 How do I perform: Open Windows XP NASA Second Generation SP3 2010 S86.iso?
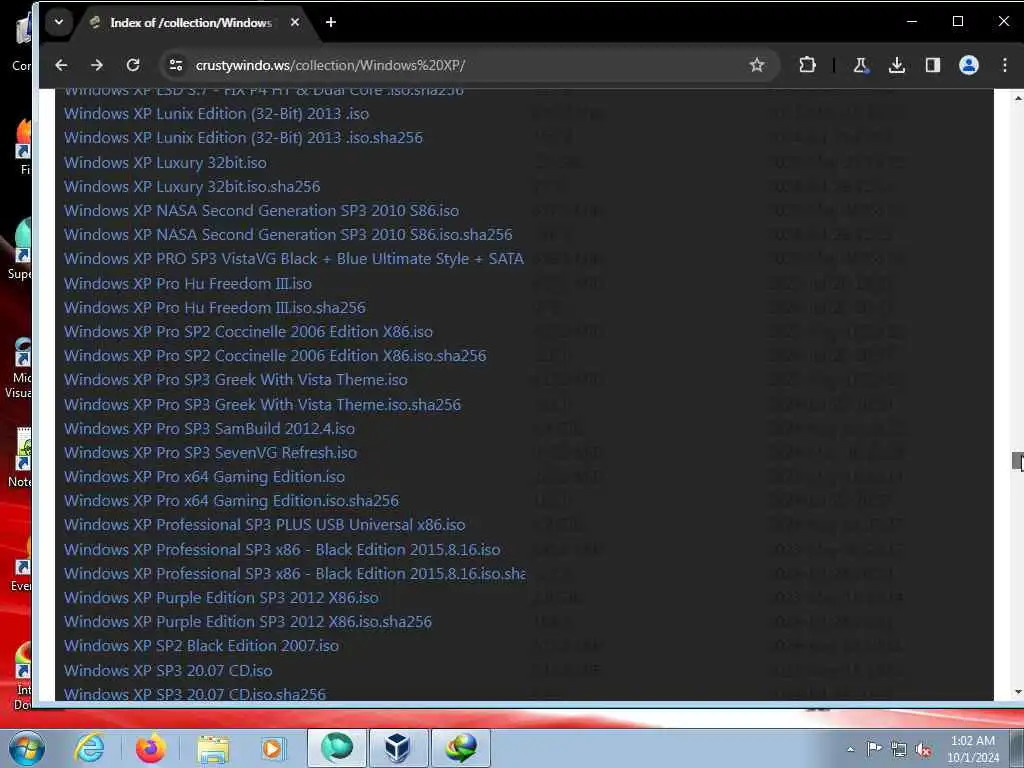click(x=261, y=211)
